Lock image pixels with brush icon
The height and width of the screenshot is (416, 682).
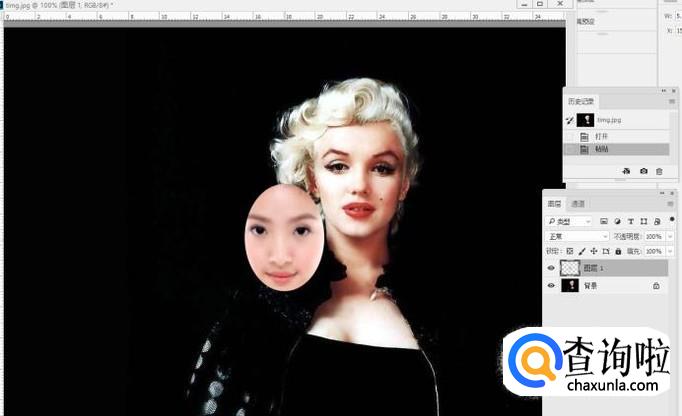(582, 251)
